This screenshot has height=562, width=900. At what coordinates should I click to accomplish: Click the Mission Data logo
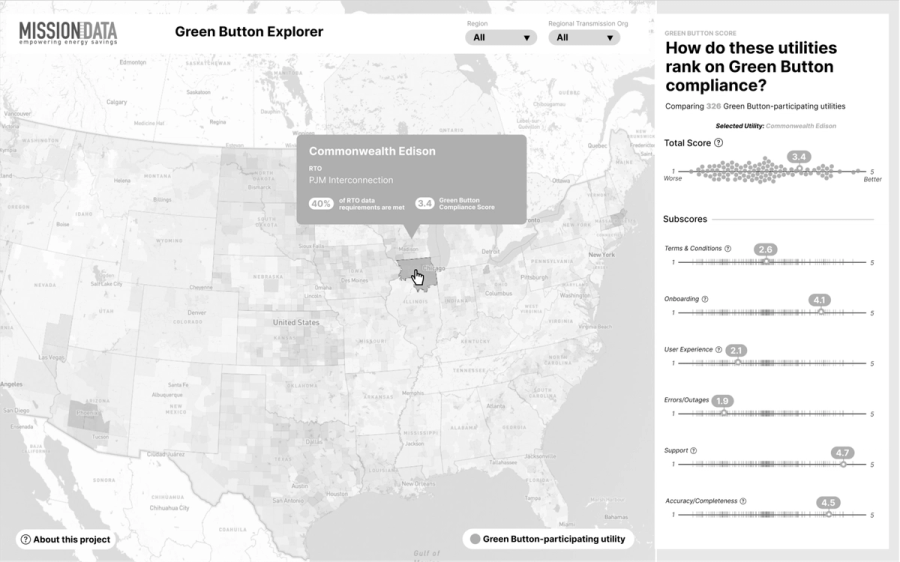pyautogui.click(x=68, y=33)
